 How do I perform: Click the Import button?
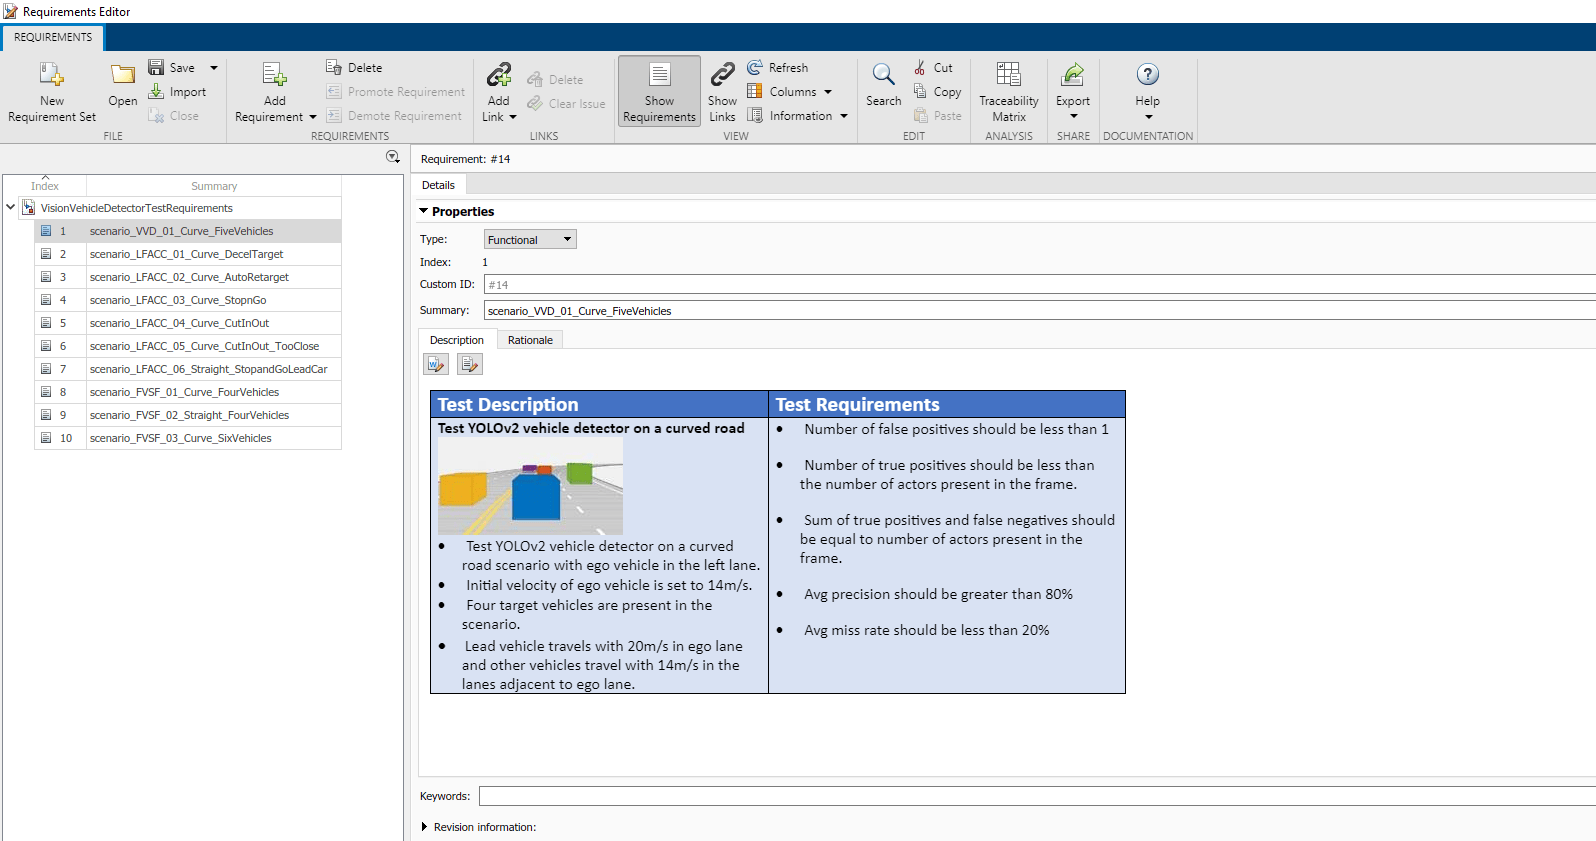(x=177, y=92)
